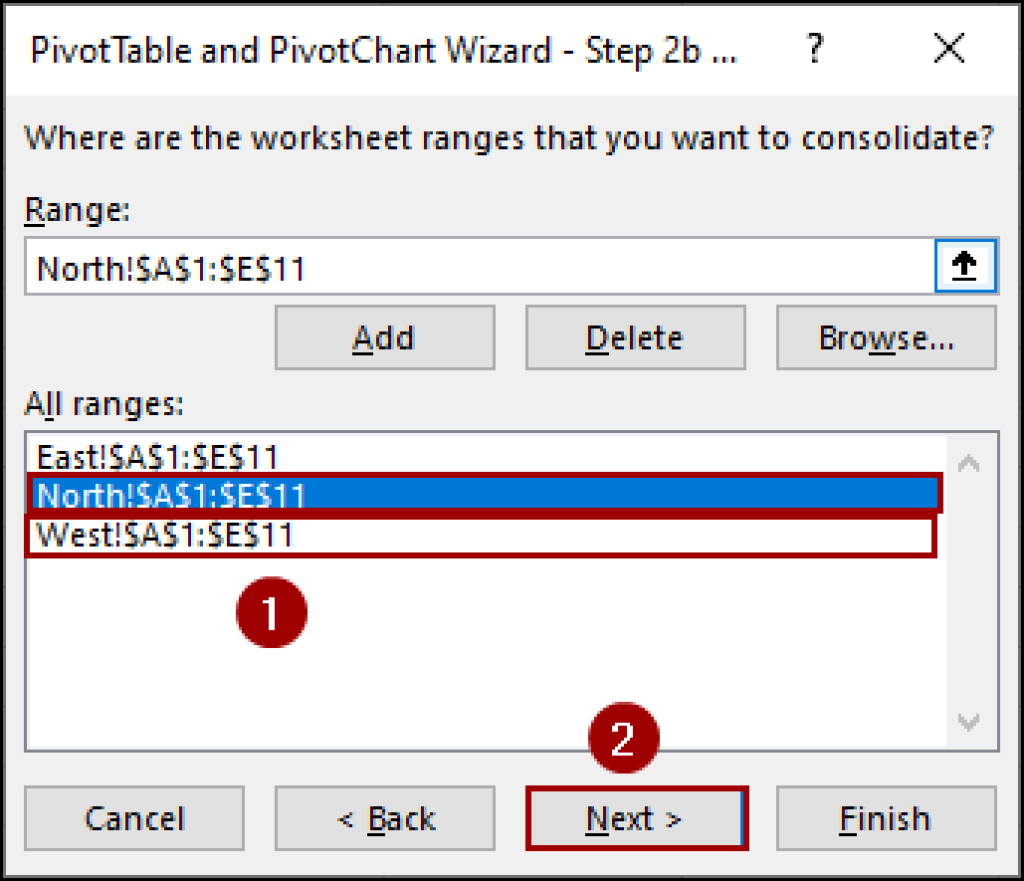This screenshot has height=881, width=1024.
Task: Go back with the Back button
Action: [385, 817]
